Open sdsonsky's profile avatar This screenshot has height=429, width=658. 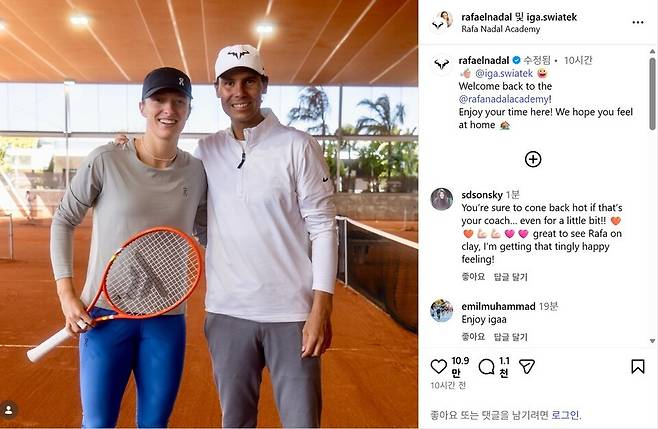[x=441, y=199]
